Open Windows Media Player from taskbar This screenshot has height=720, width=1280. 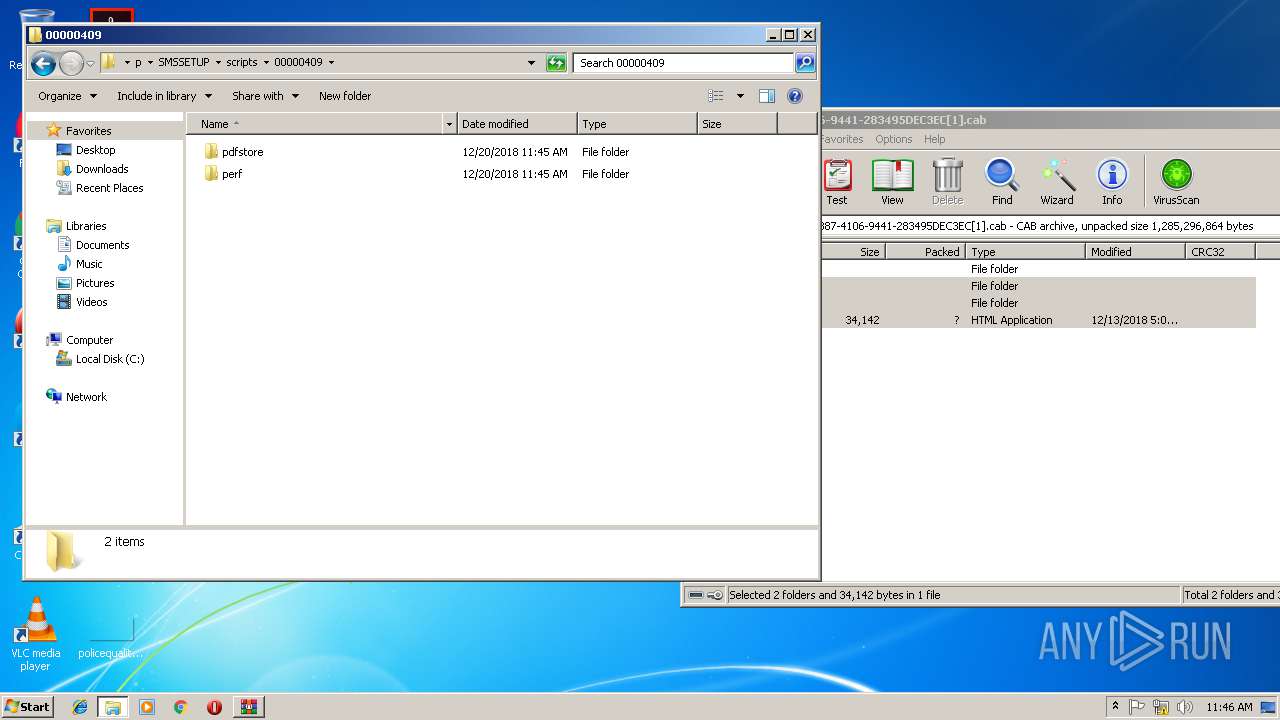tap(147, 707)
